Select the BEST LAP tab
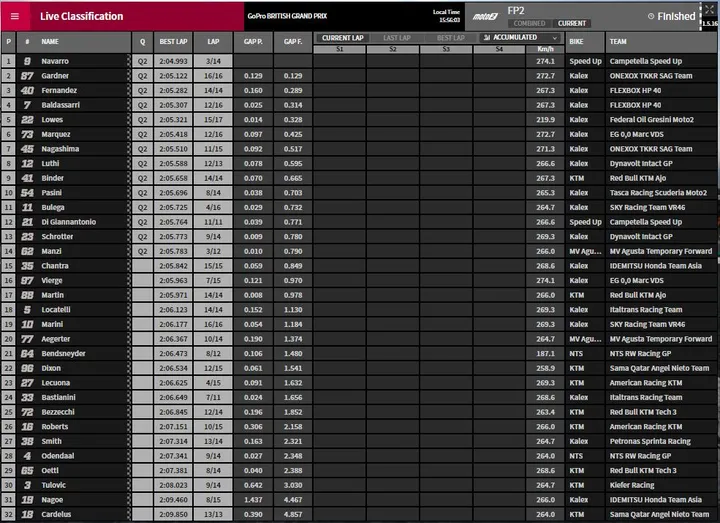 [x=450, y=38]
